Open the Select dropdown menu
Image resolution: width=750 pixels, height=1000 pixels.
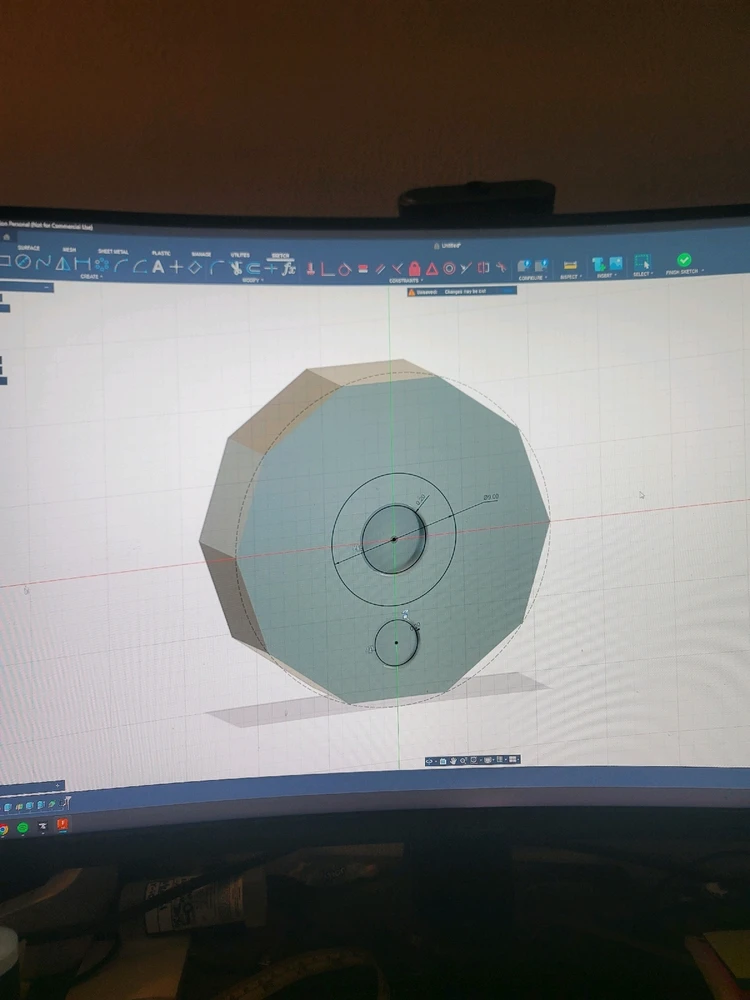point(642,274)
